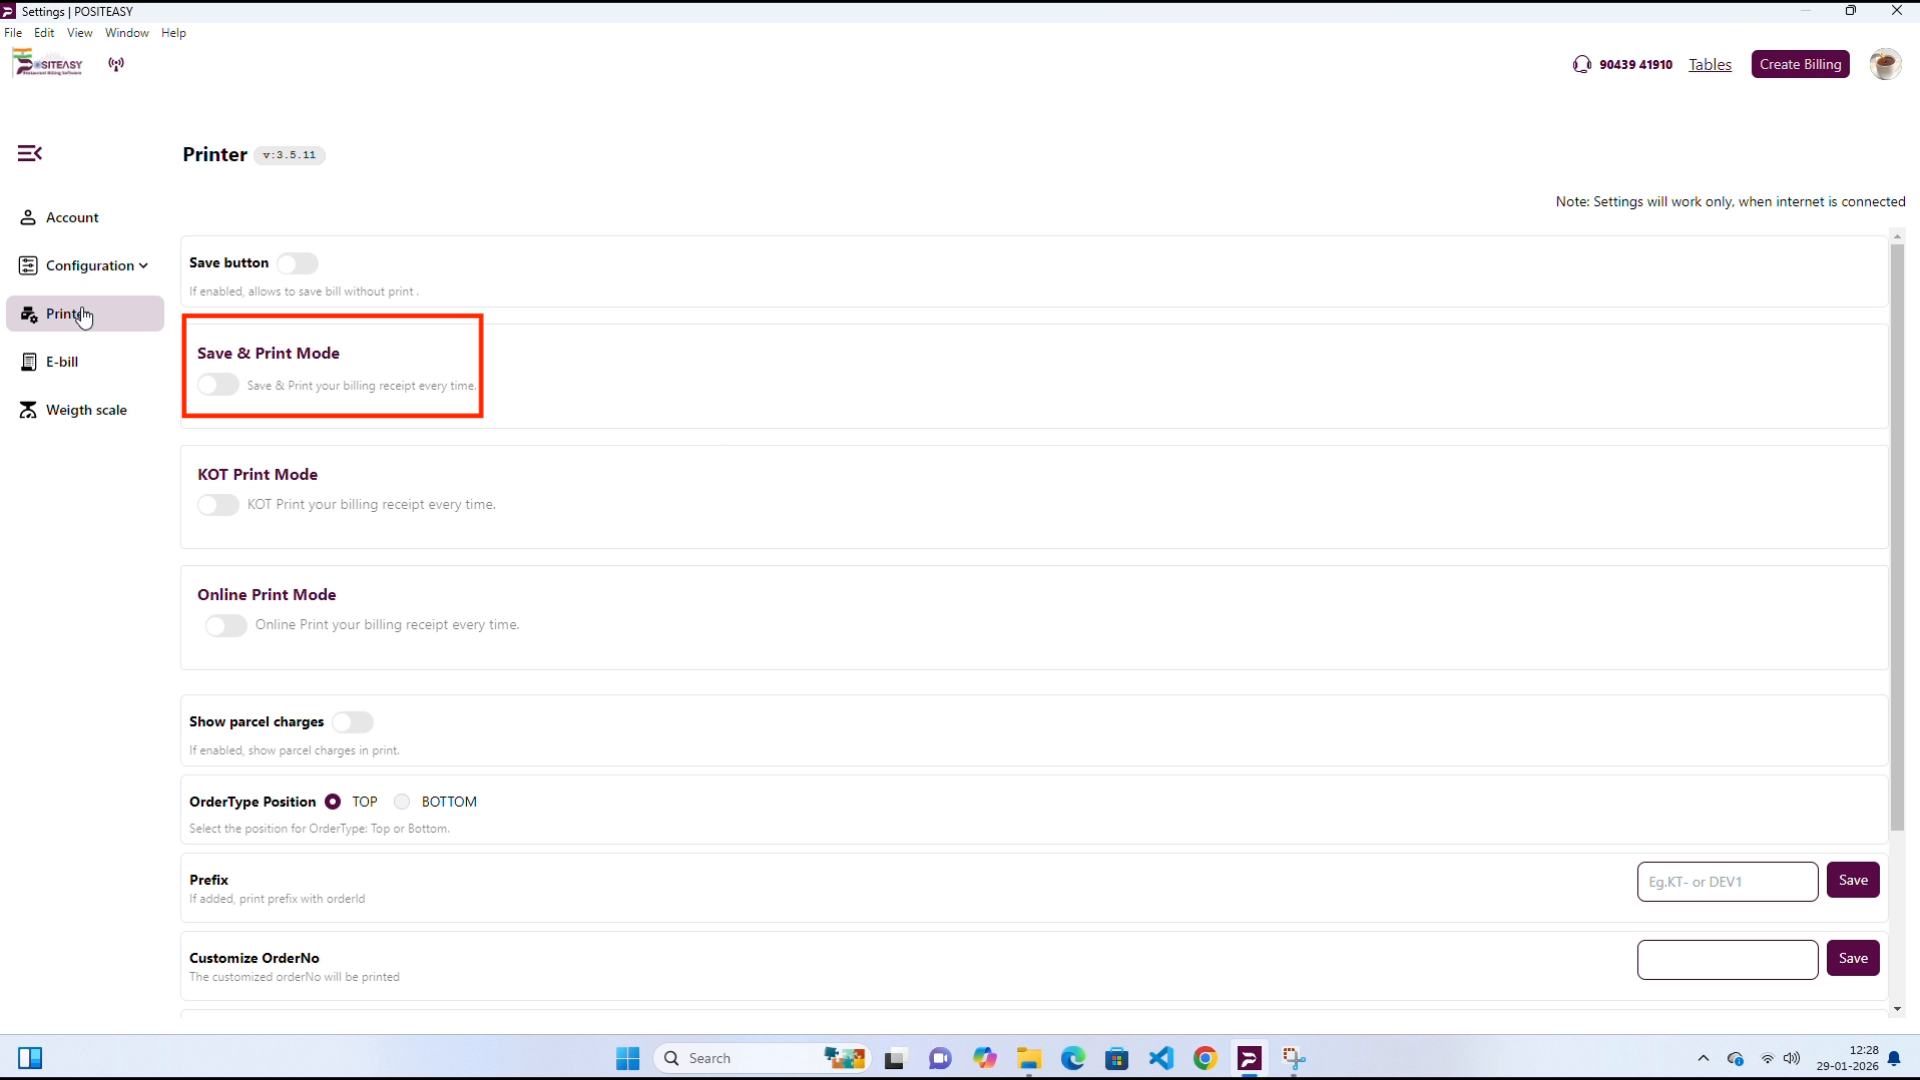Click the headset support icon
The height and width of the screenshot is (1080, 1920).
click(x=1581, y=64)
